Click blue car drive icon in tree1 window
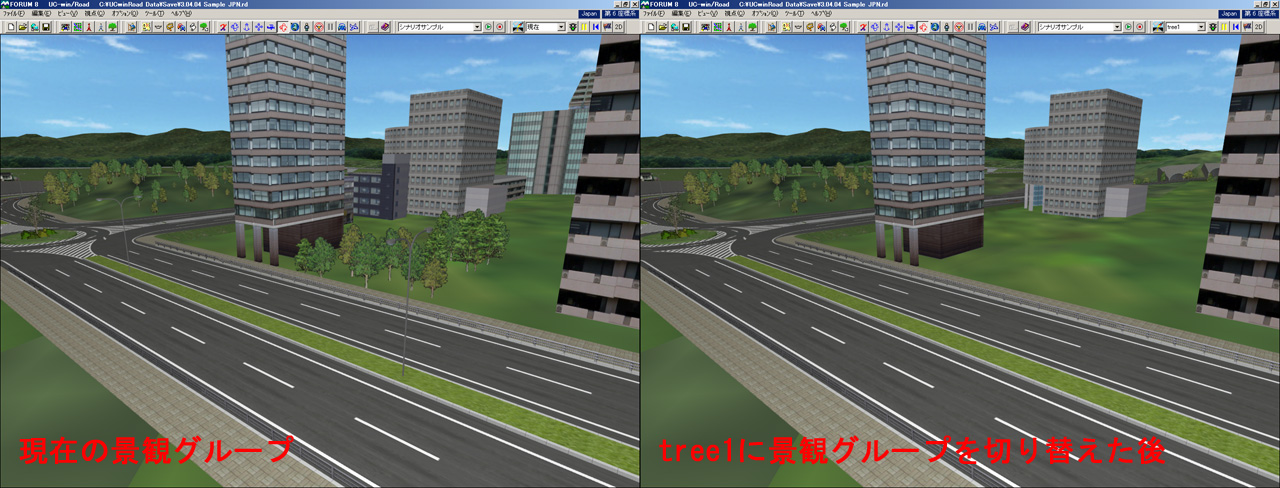 pos(982,27)
